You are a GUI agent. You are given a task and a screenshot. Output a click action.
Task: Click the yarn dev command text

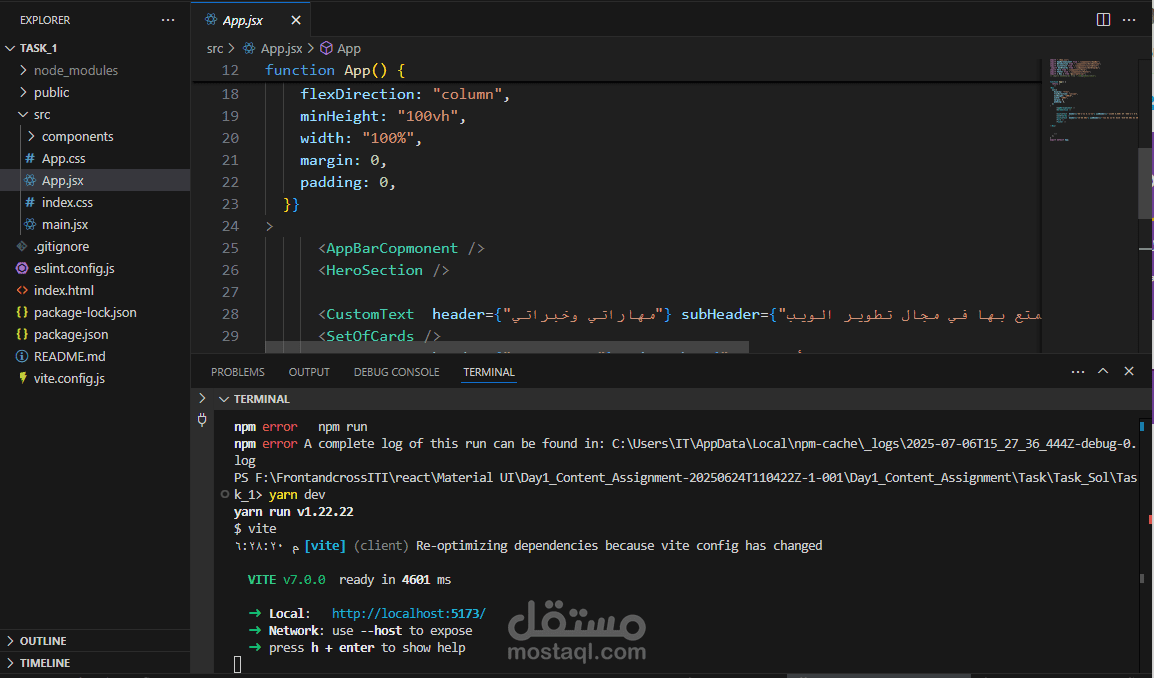tap(297, 495)
